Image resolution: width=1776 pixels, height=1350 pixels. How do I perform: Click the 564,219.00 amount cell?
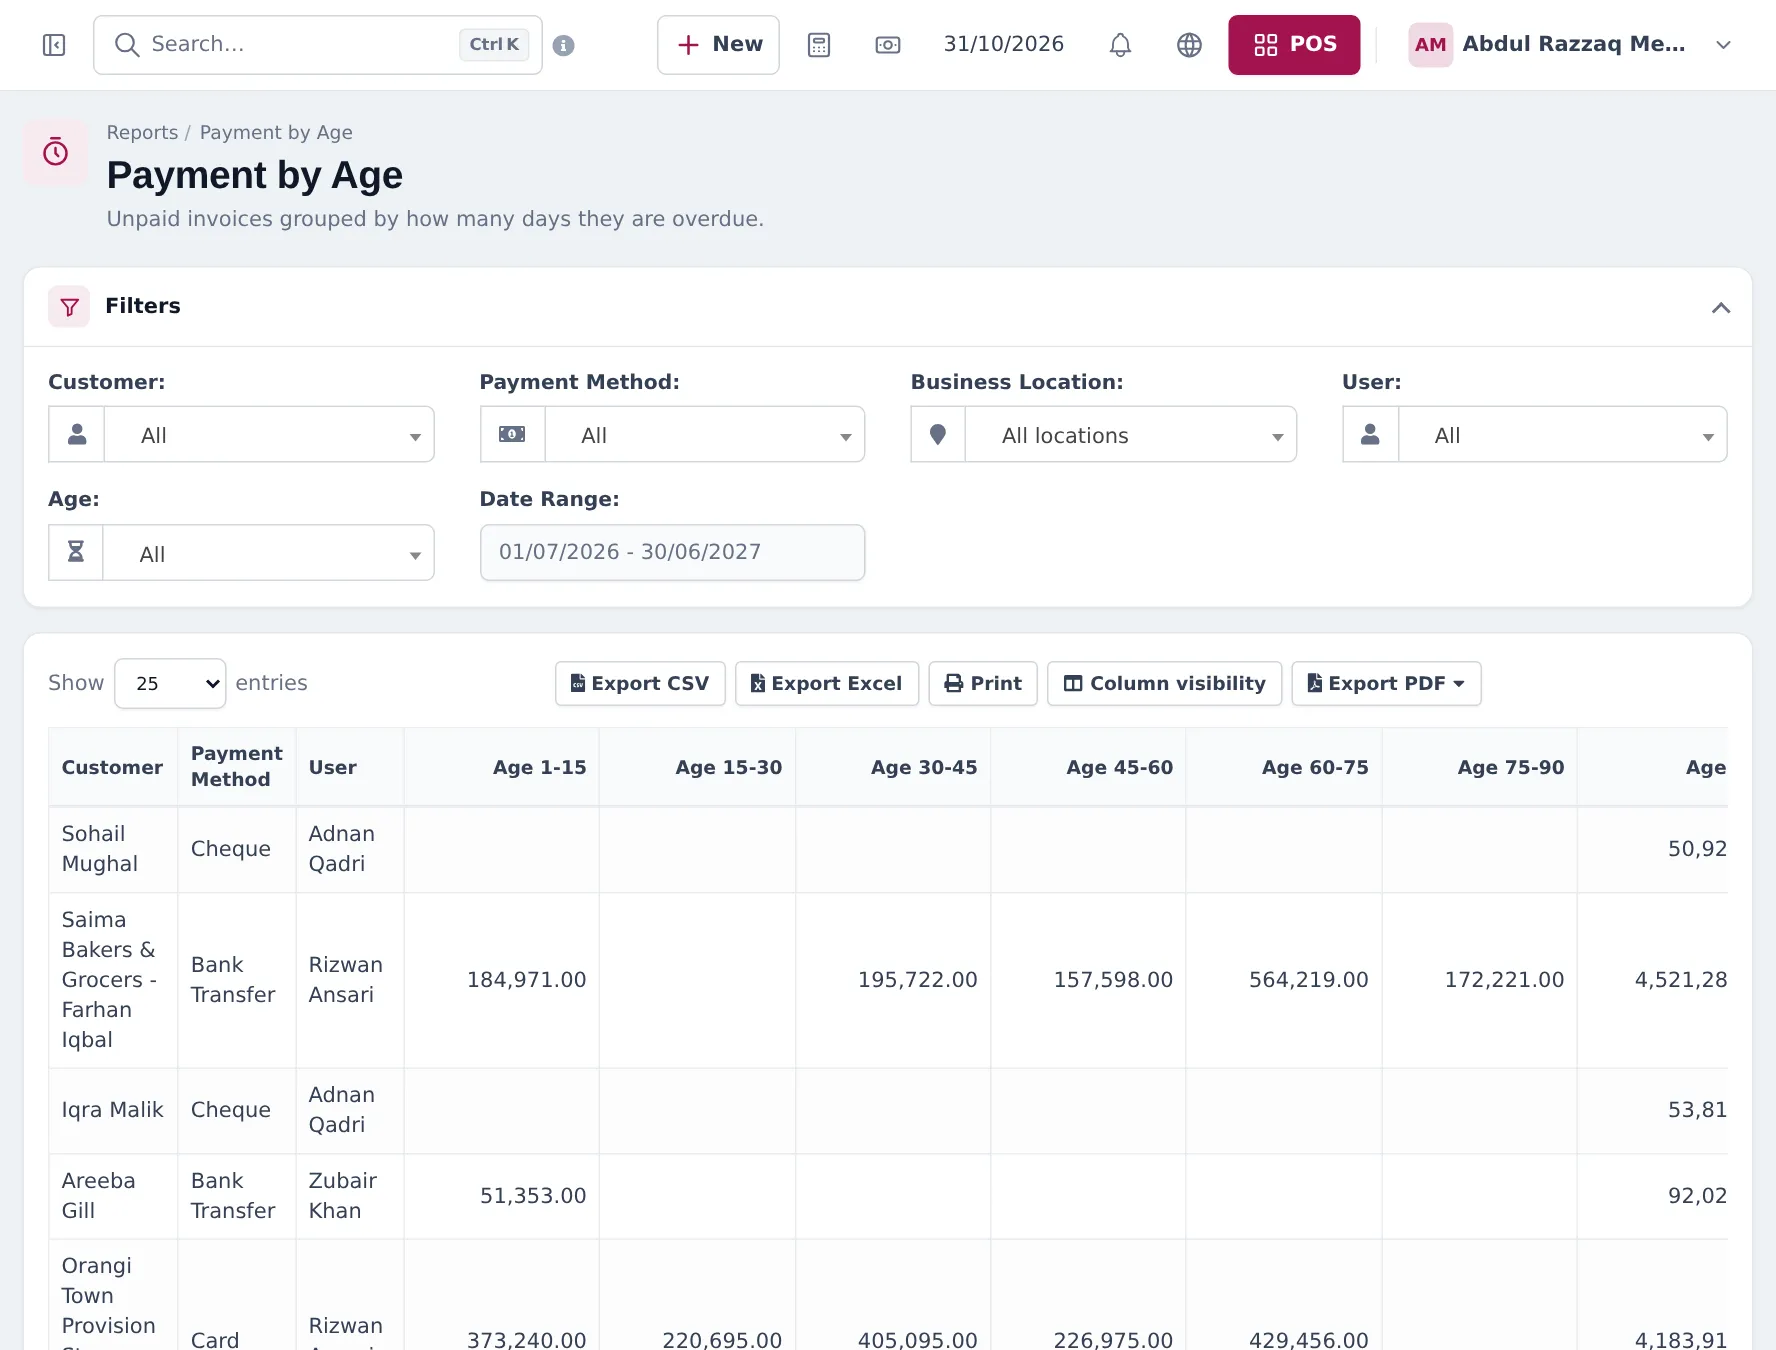point(1285,980)
